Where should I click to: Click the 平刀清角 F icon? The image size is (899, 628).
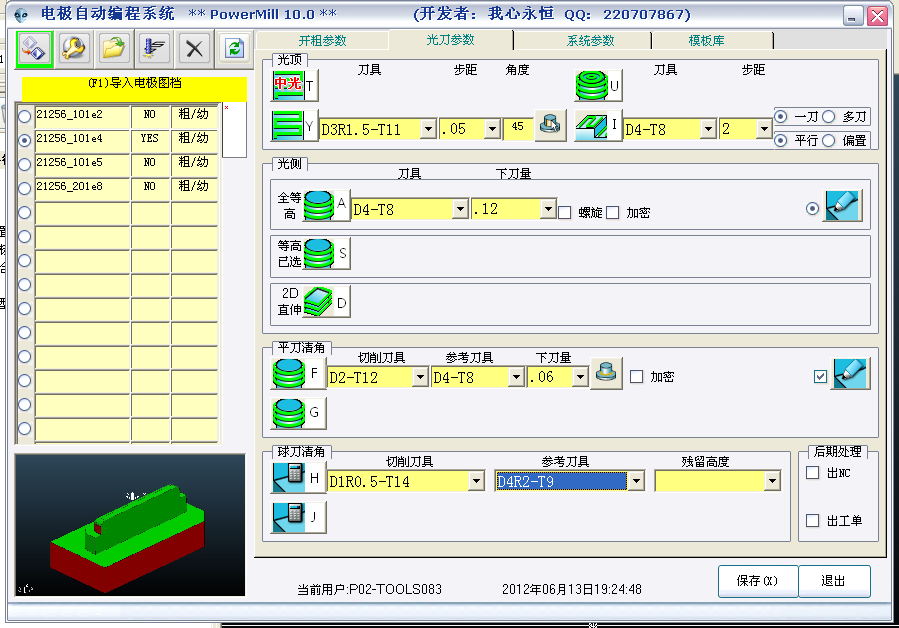[x=298, y=374]
